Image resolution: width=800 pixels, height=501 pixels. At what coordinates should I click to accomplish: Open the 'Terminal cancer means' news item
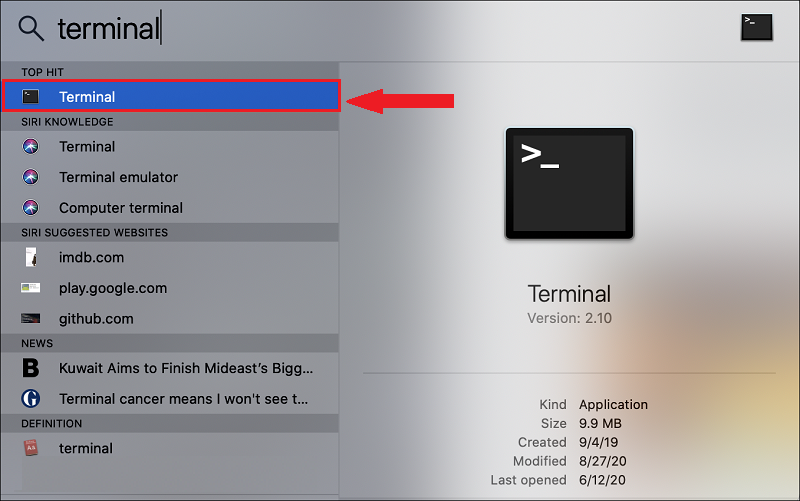pyautogui.click(x=185, y=398)
